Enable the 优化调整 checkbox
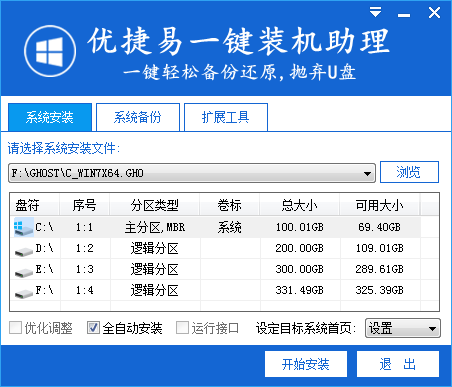 click(15, 328)
